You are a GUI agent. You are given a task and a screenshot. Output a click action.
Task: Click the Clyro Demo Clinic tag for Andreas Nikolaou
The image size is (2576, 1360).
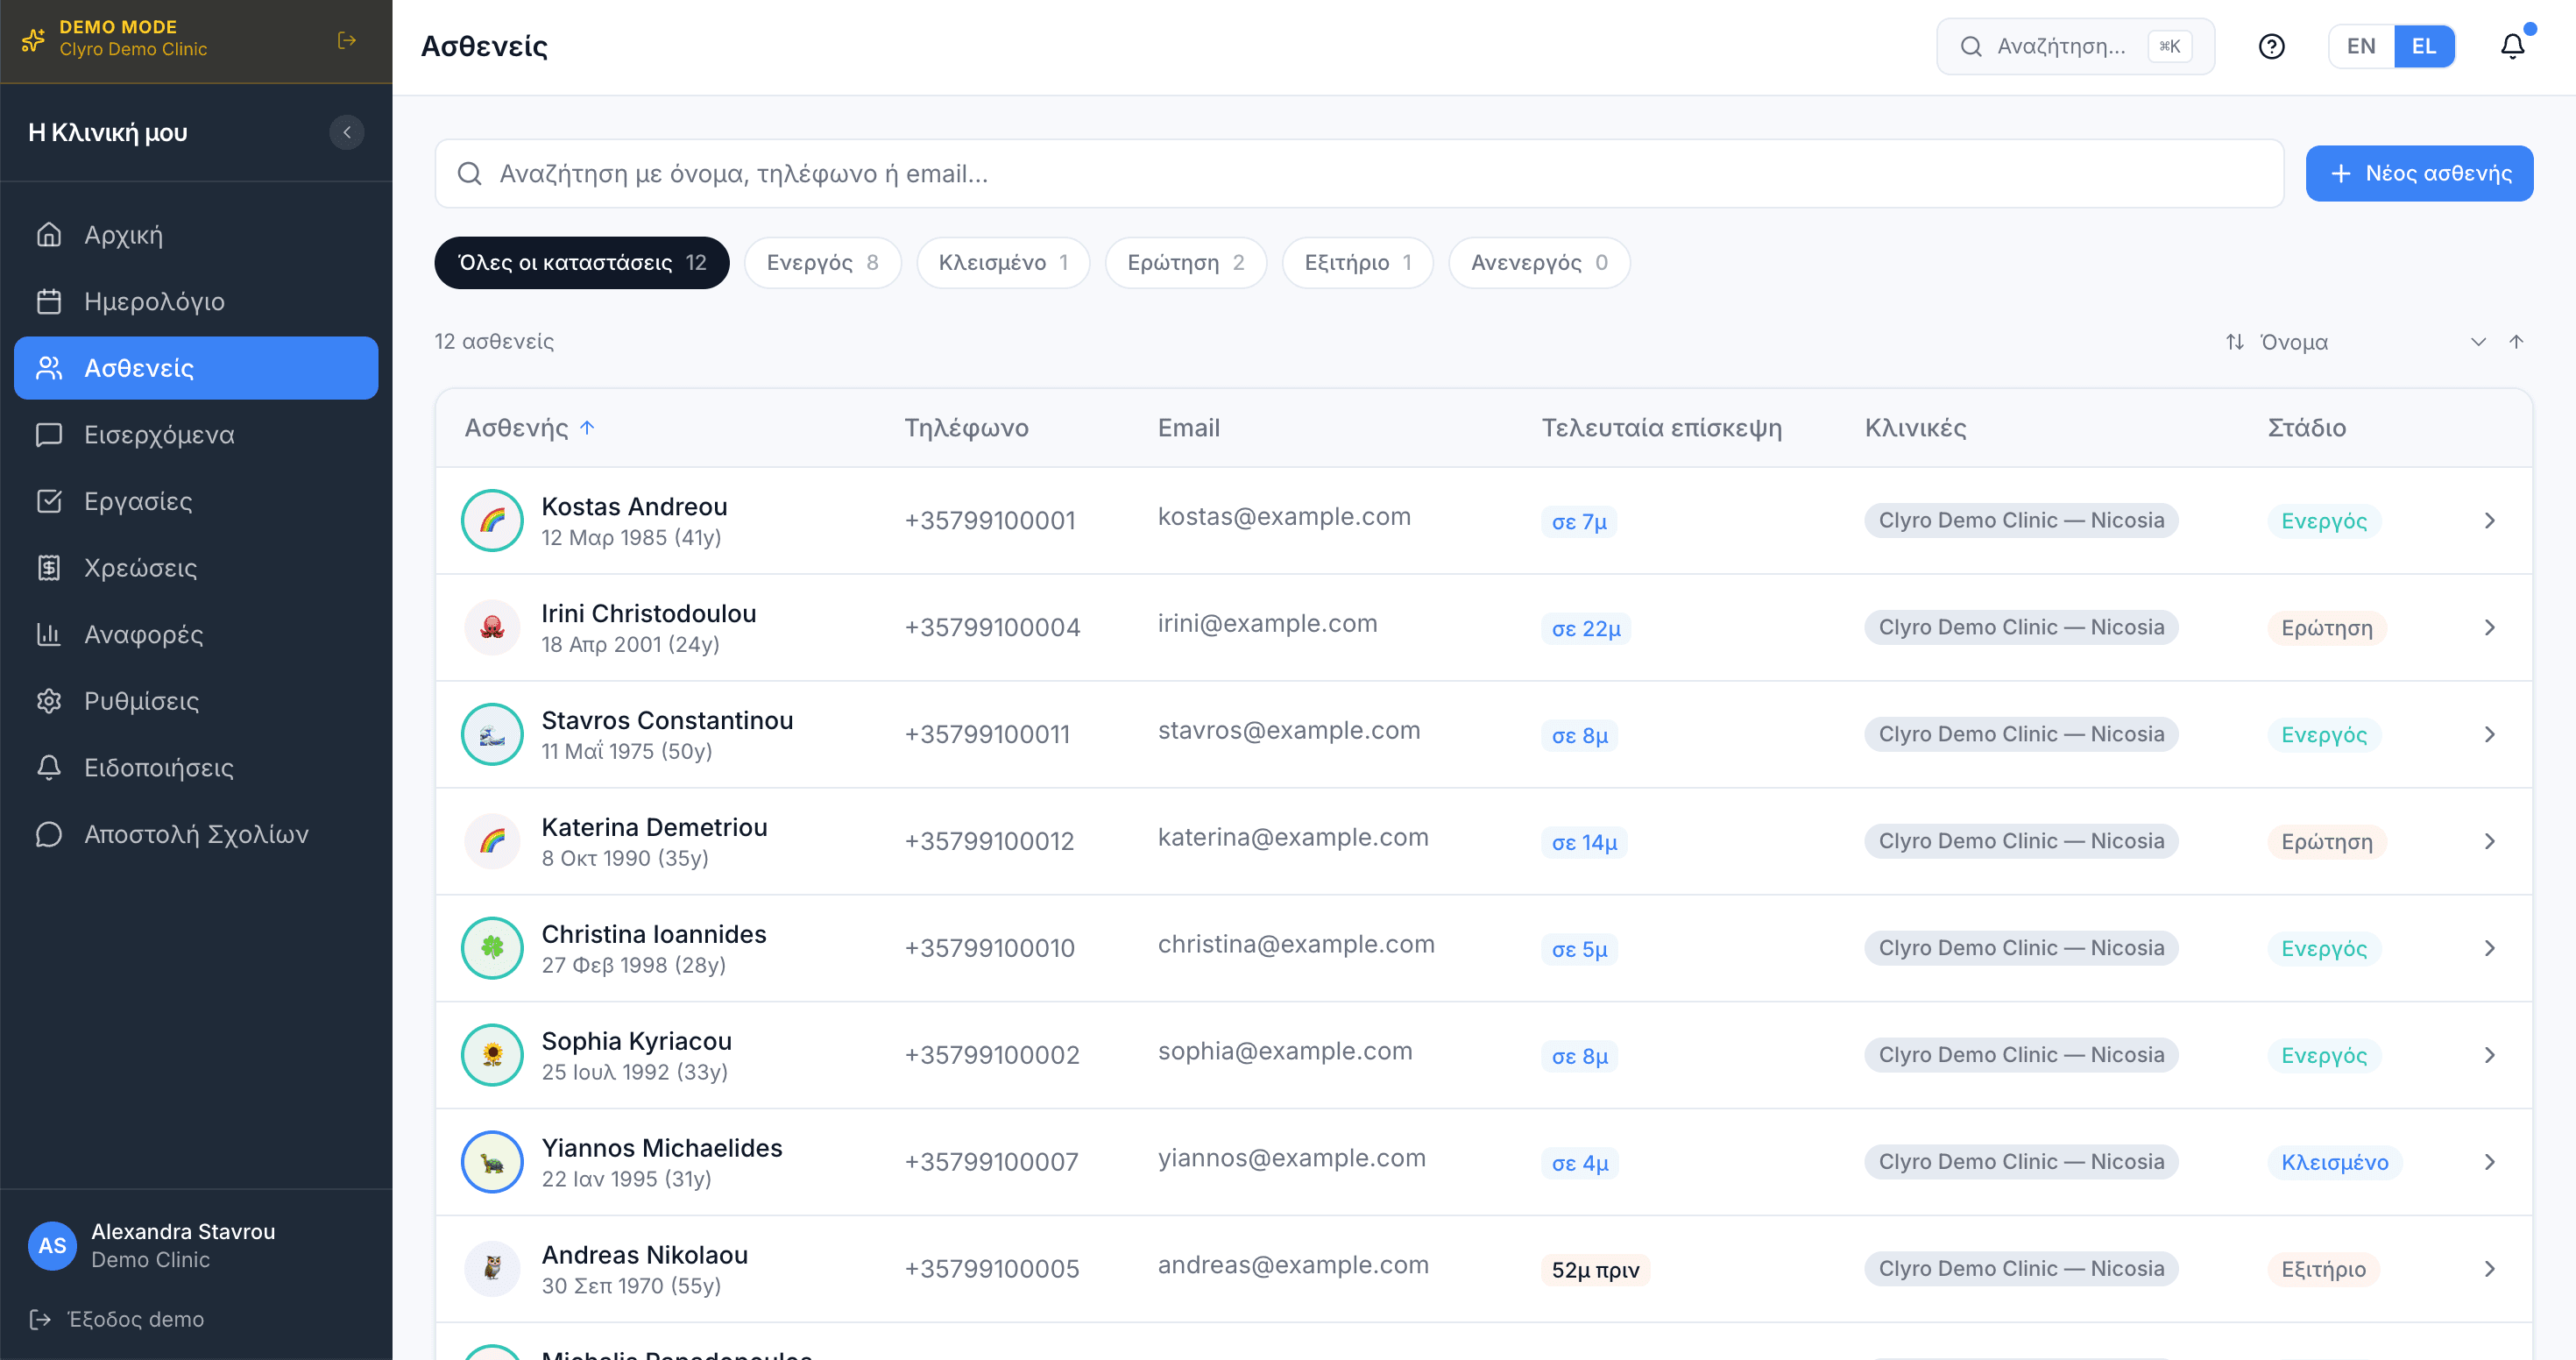[2021, 1269]
